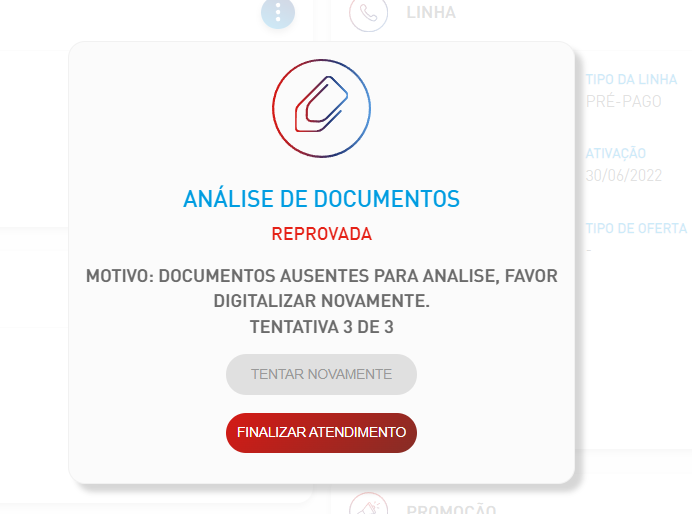
Task: Select the LINHA section heading
Action: click(x=431, y=12)
